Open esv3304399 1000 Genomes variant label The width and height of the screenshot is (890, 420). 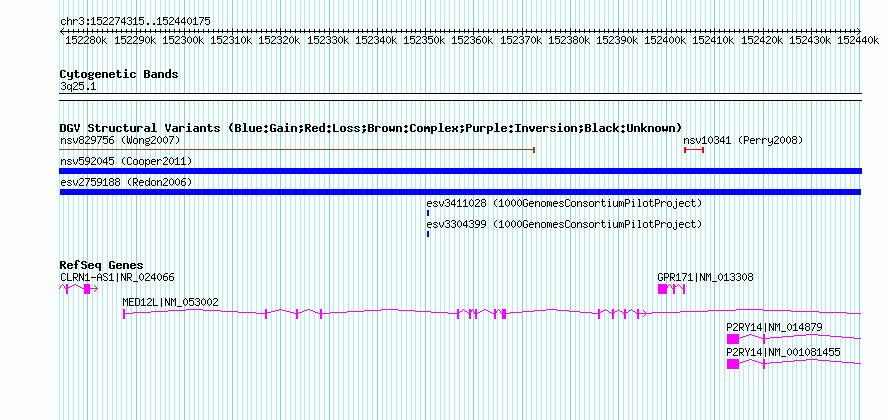pyautogui.click(x=564, y=224)
